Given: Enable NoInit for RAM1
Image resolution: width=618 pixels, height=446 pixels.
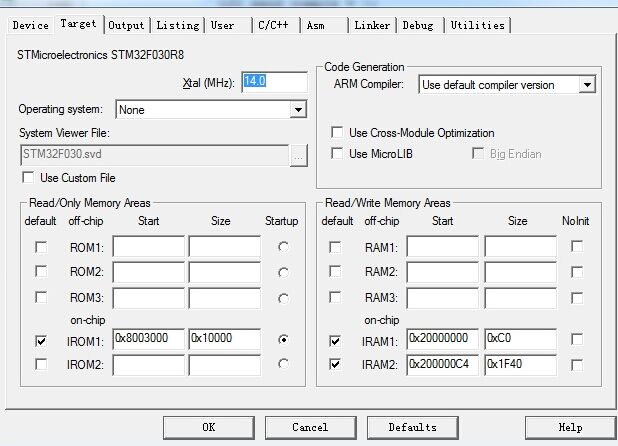Looking at the screenshot, I should (577, 247).
